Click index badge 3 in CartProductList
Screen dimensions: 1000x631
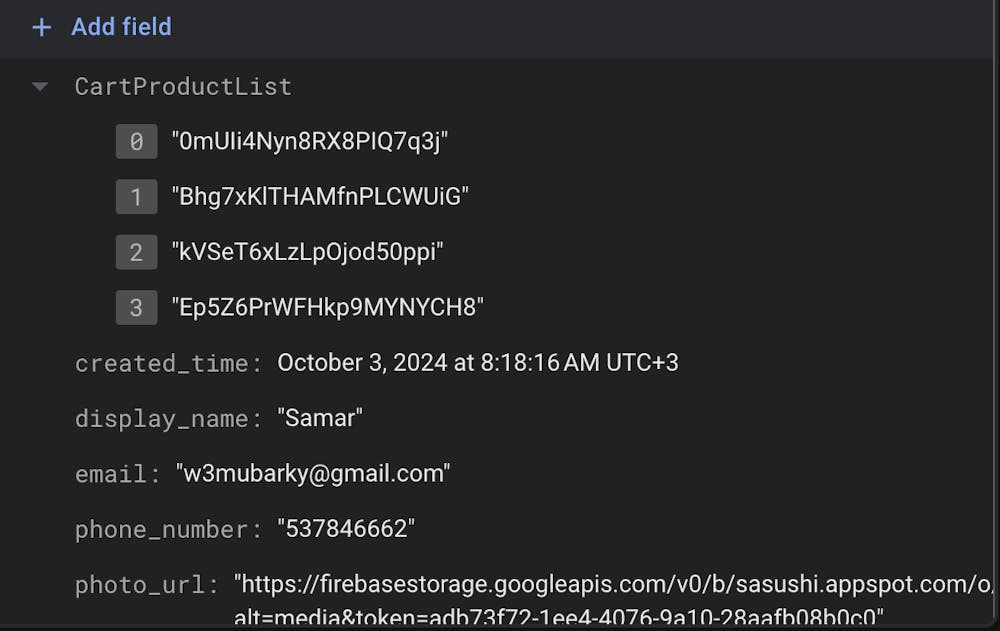pos(136,307)
